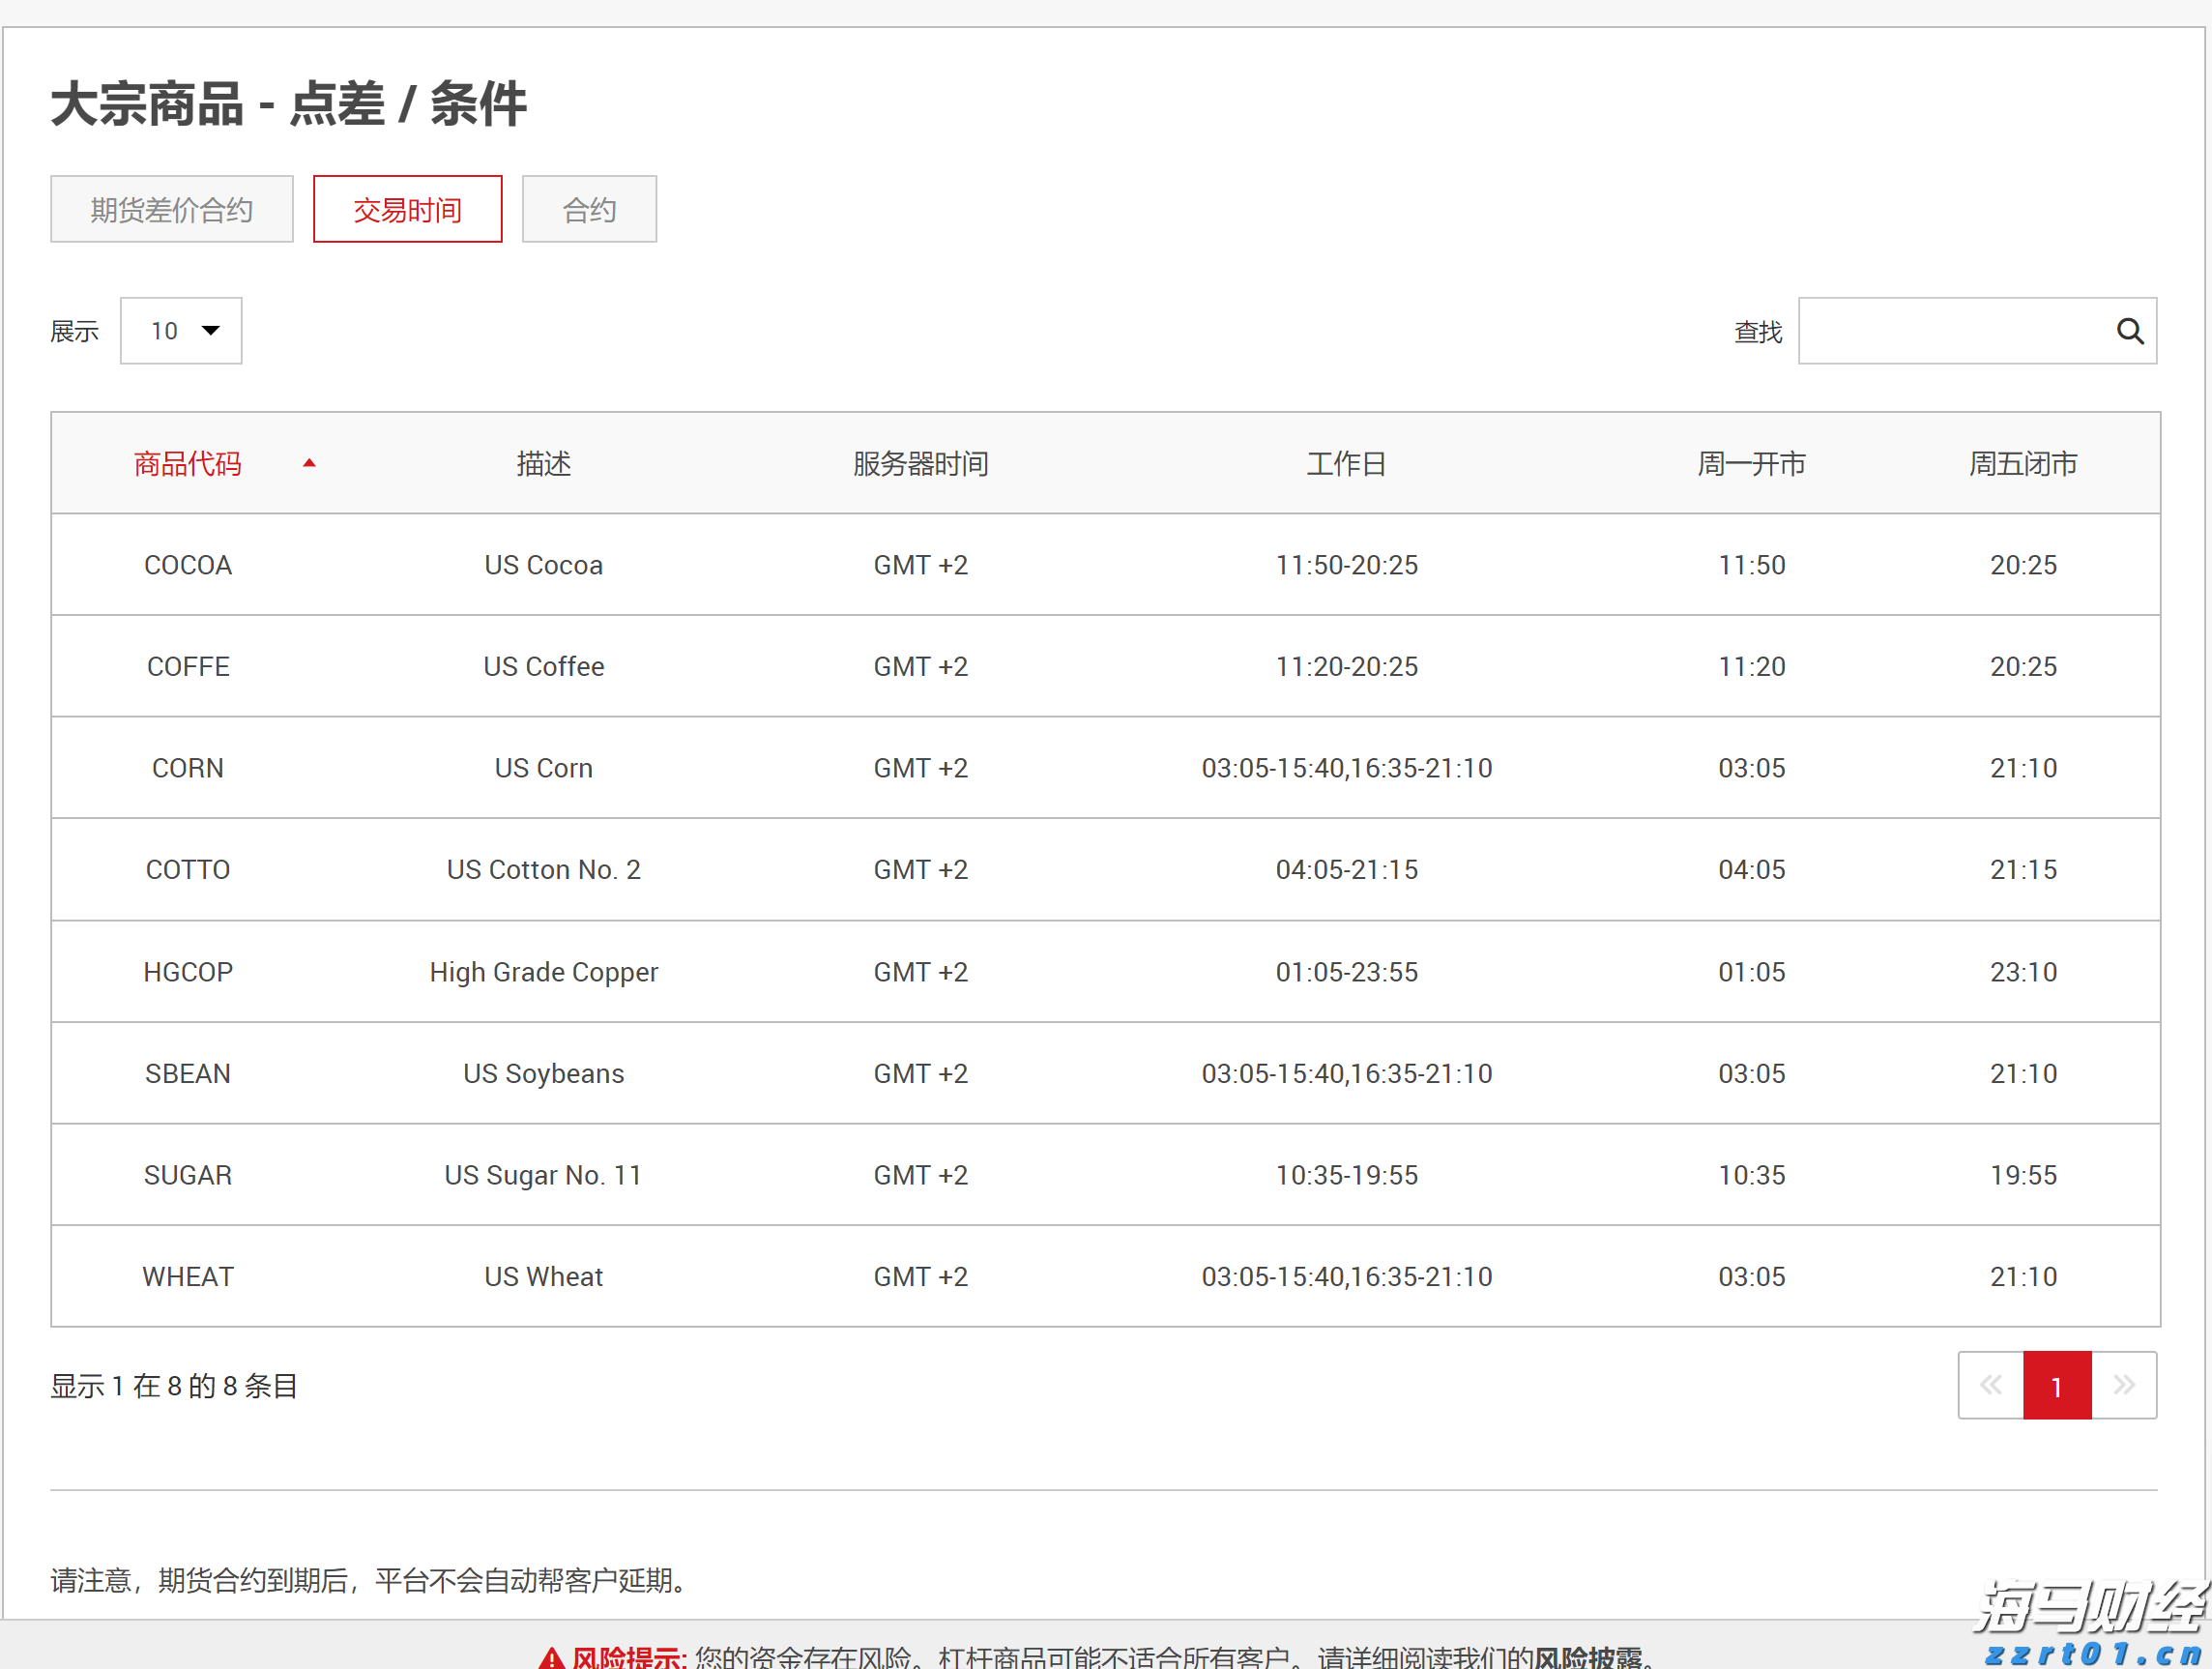Click page number 1 button
This screenshot has width=2212, height=1669.
[x=2056, y=1385]
